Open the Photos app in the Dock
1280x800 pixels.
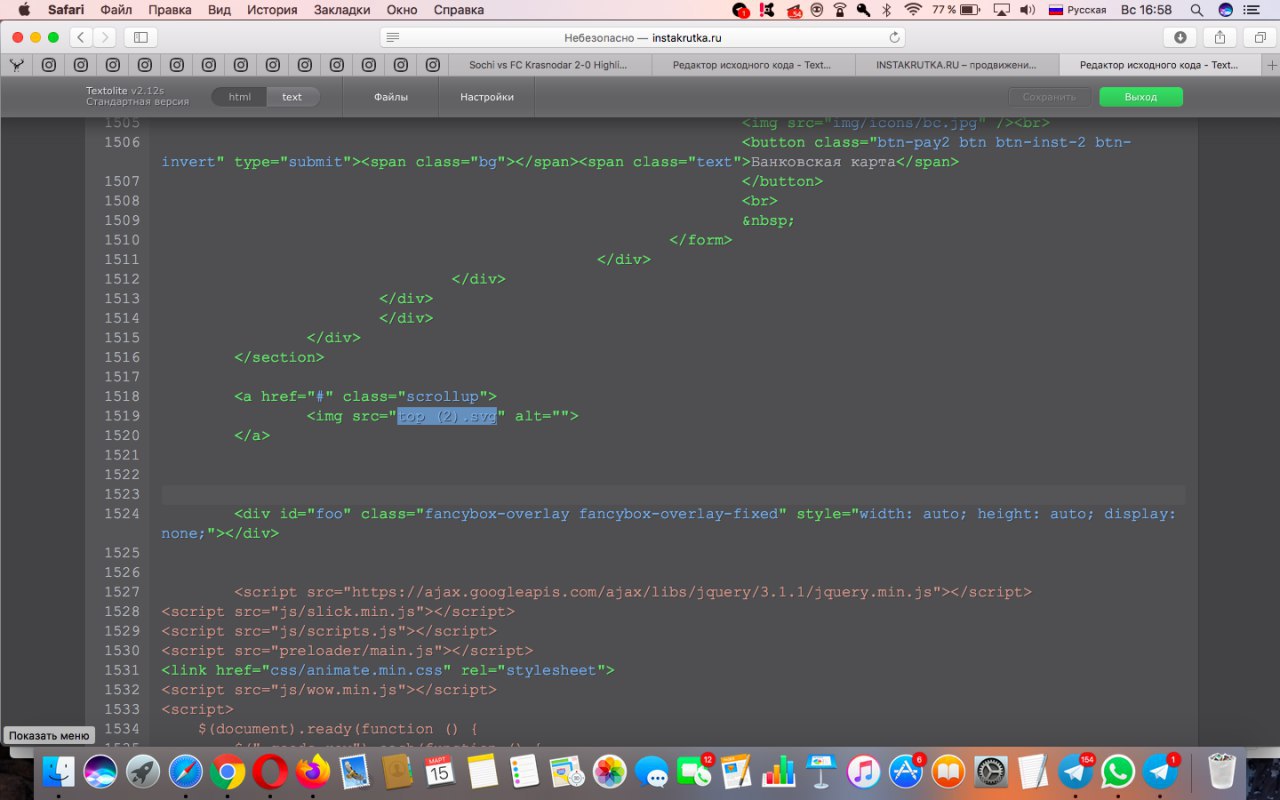[x=609, y=772]
